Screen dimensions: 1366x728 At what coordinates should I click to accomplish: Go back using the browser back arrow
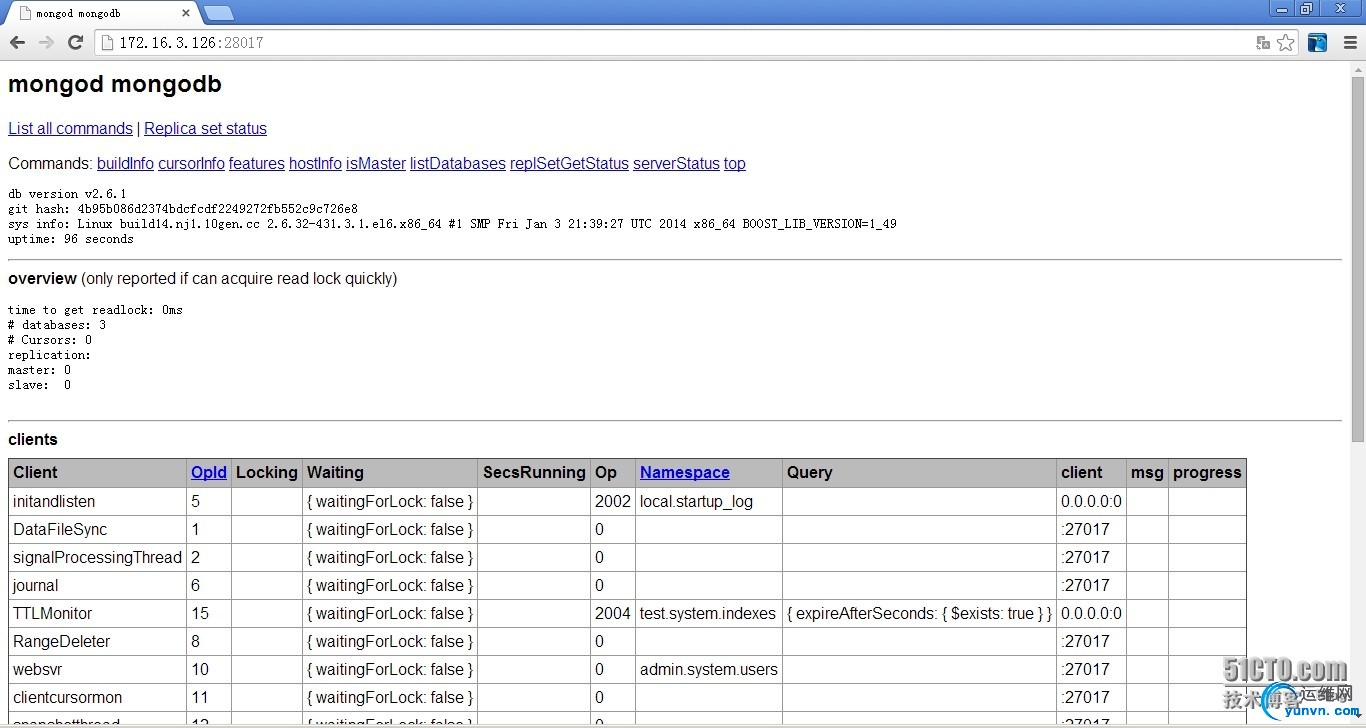coord(17,42)
